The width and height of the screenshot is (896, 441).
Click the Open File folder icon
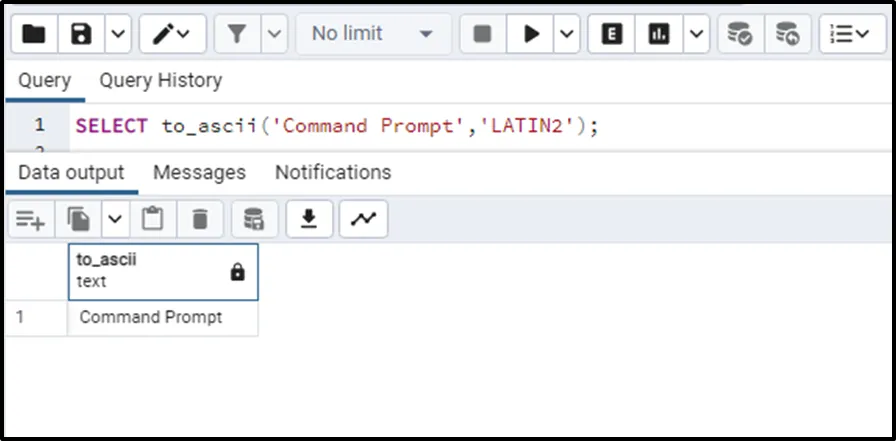click(34, 34)
